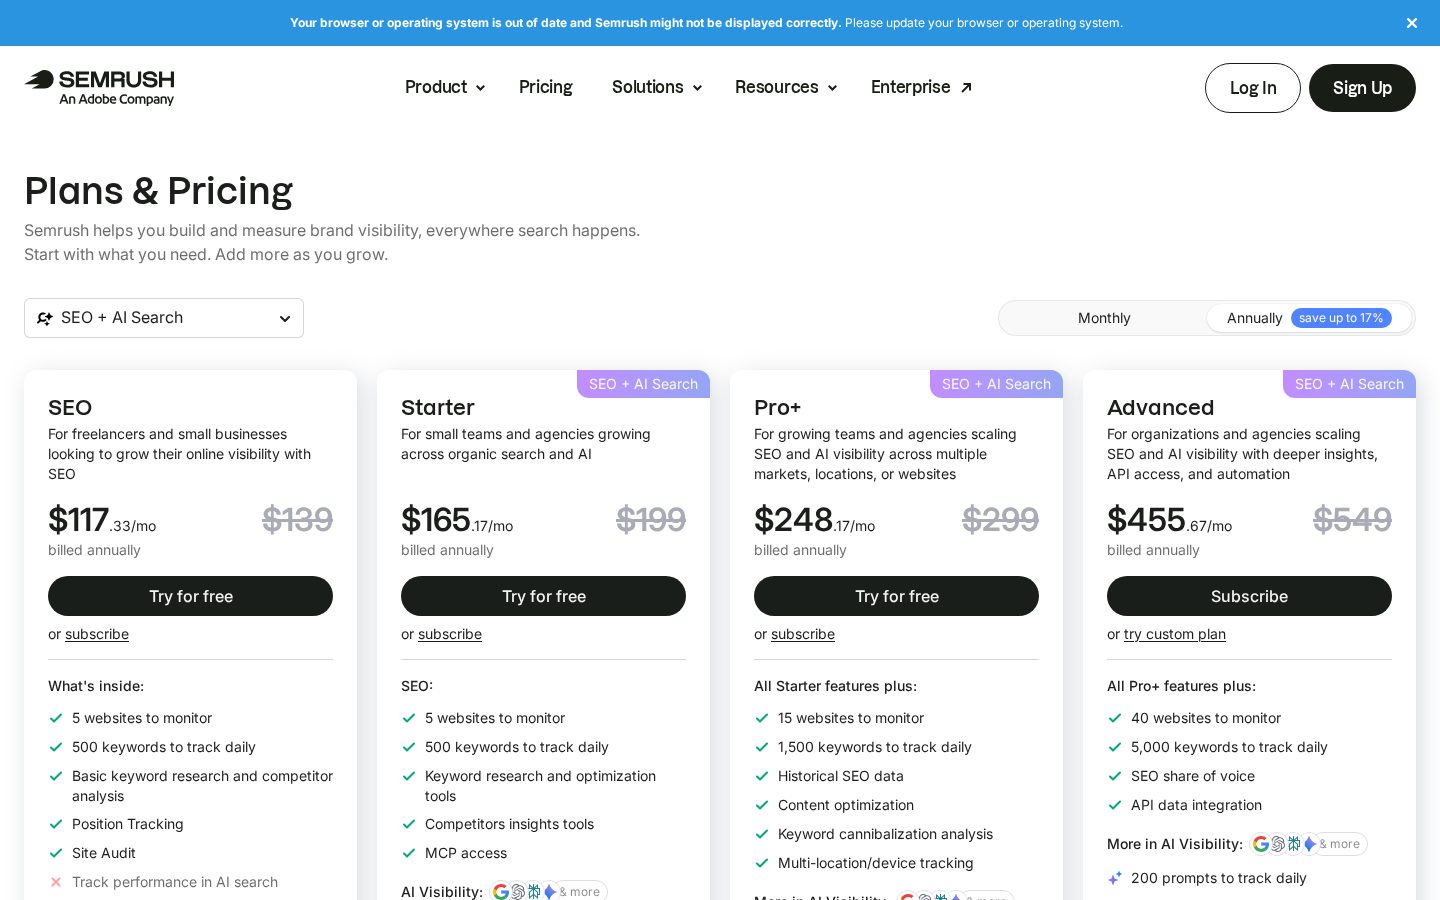
Task: Expand the Product menu
Action: [x=445, y=87]
